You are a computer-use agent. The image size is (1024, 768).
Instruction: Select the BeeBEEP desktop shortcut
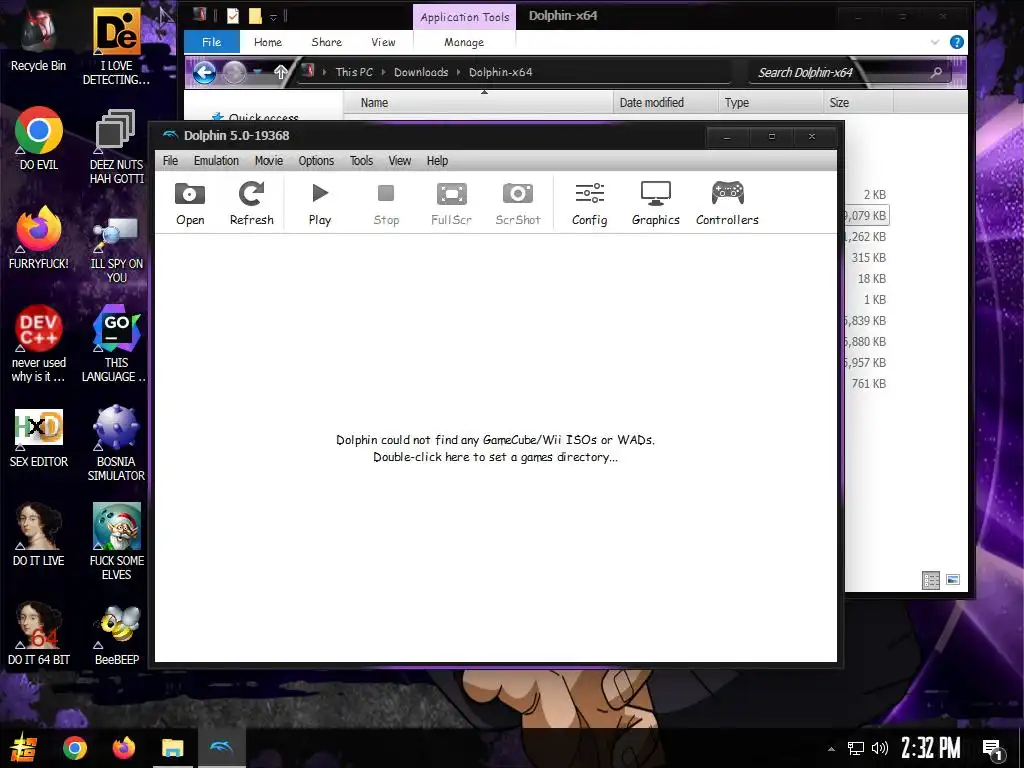pos(116,633)
